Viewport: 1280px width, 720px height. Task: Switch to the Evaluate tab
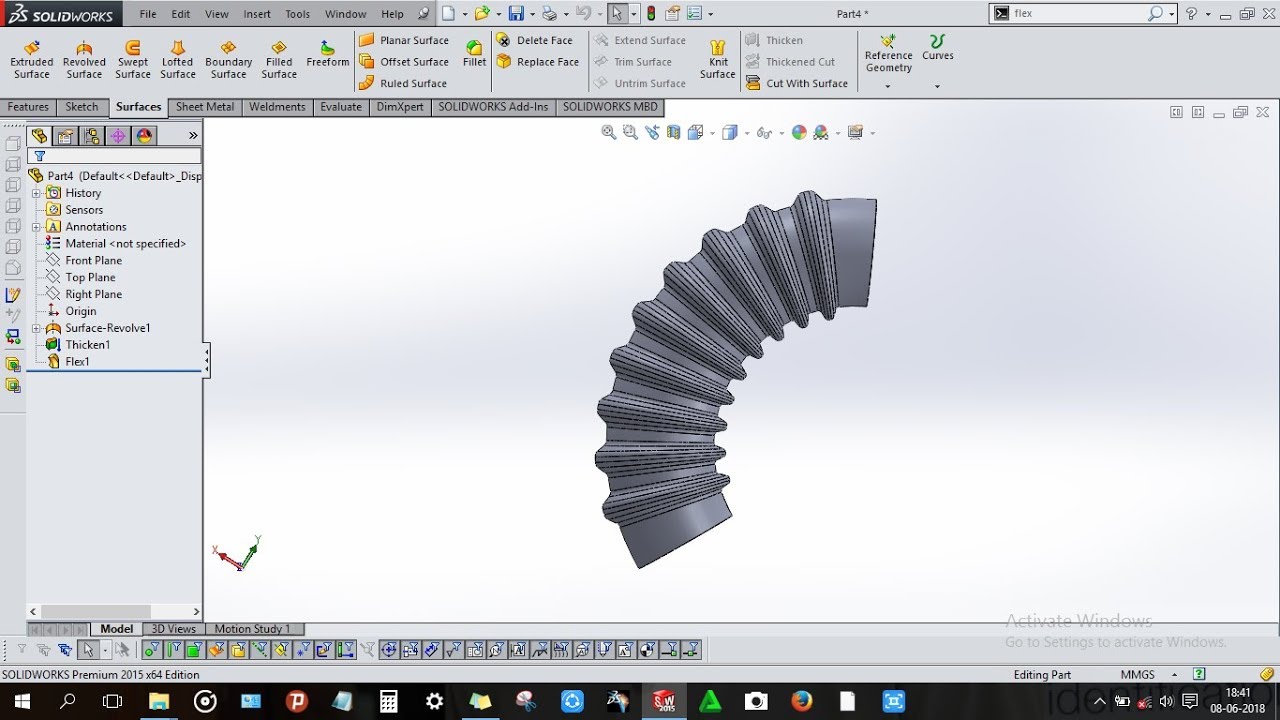pos(341,107)
